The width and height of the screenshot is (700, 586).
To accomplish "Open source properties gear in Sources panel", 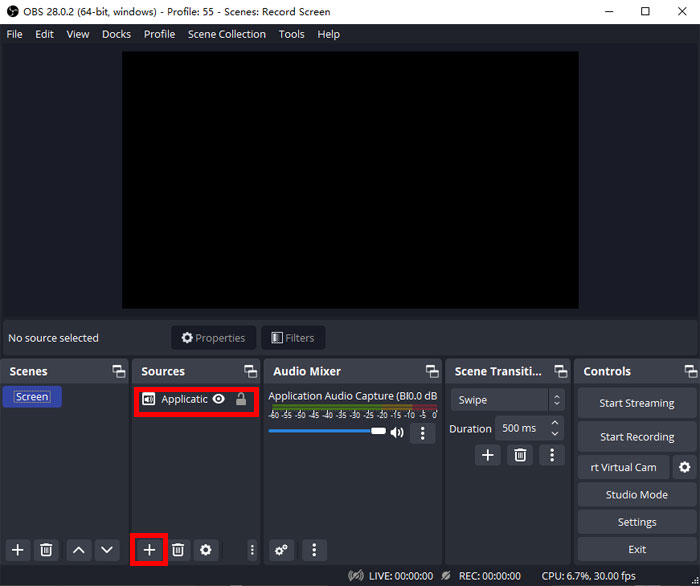I will [205, 550].
